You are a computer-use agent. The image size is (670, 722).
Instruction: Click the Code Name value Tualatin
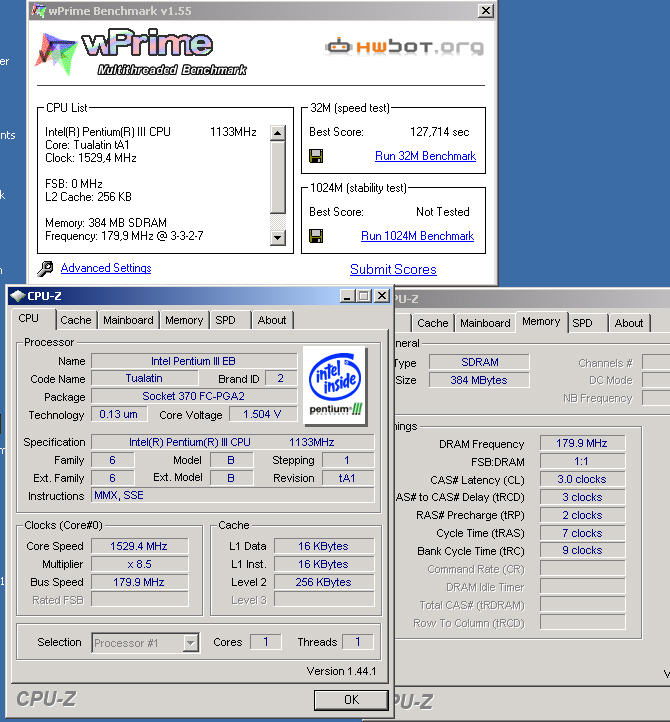144,378
